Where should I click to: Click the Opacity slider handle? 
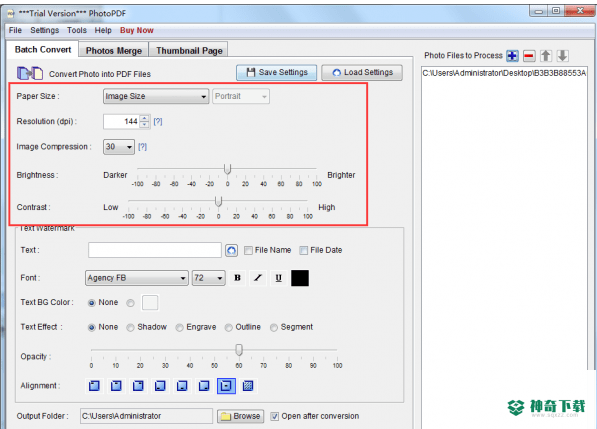point(239,350)
